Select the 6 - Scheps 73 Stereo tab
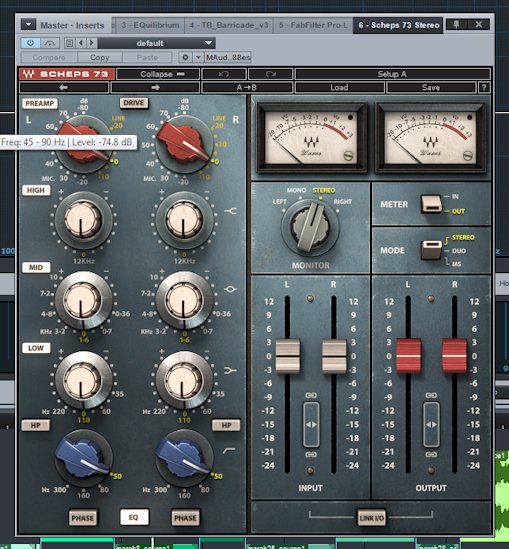 (x=398, y=25)
